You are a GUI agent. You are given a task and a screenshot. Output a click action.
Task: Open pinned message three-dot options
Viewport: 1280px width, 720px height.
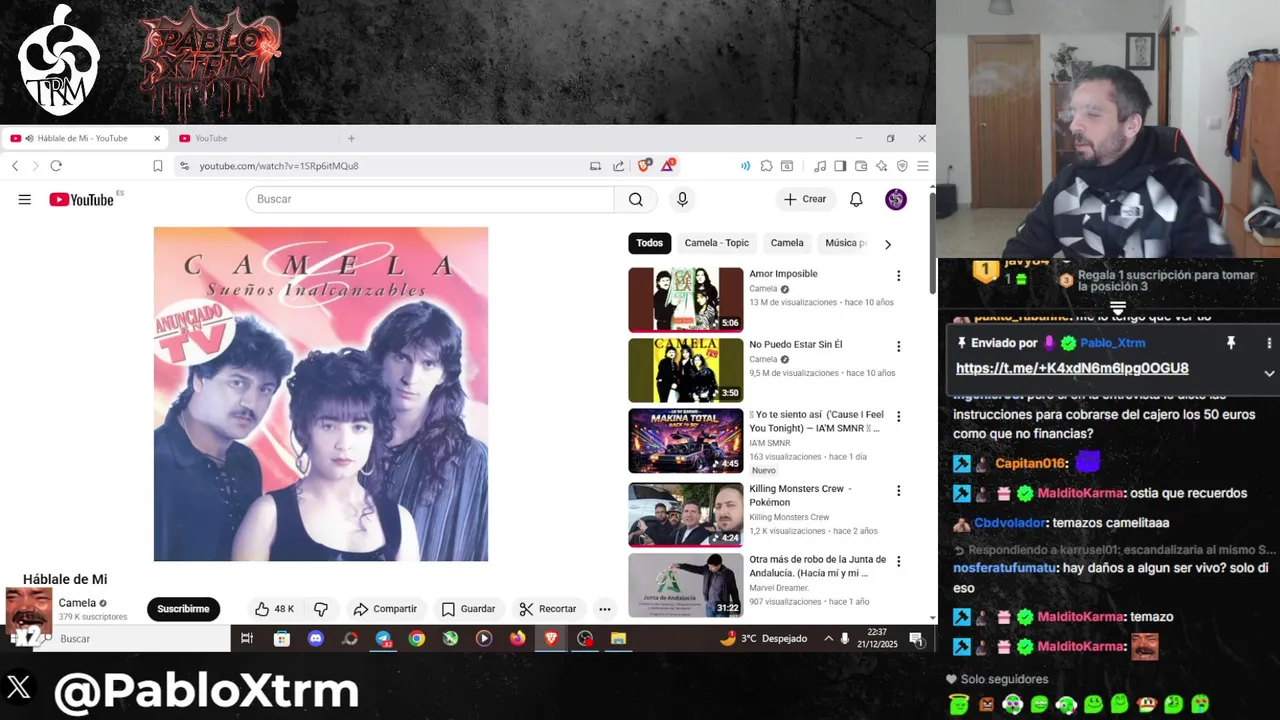point(1269,343)
